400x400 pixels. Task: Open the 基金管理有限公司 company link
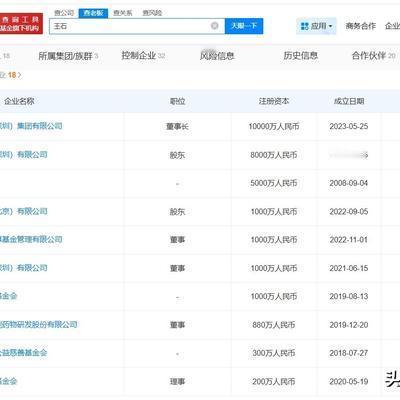click(x=31, y=239)
